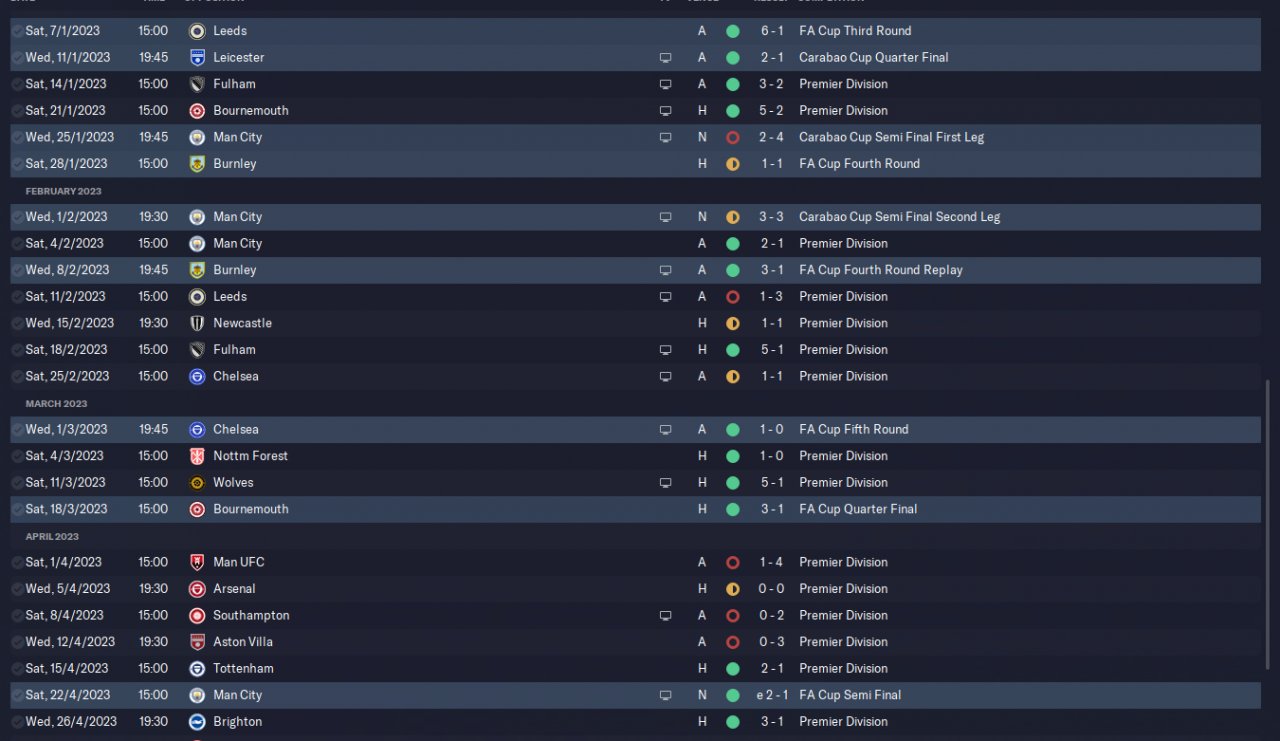Select the Aston Villa 0 - 3 fixture row
Image resolution: width=1280 pixels, height=741 pixels.
[x=635, y=642]
